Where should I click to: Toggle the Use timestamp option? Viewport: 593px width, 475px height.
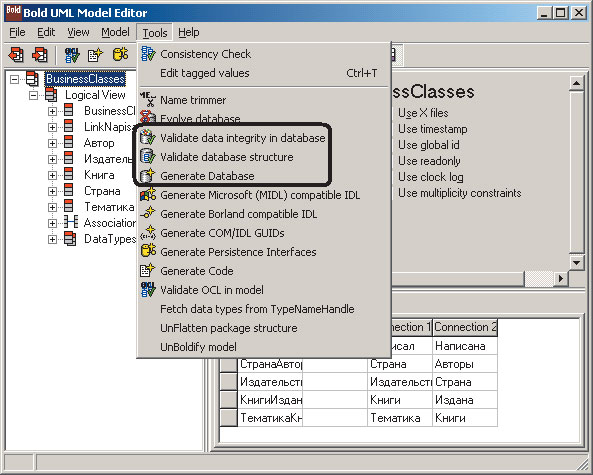pos(433,129)
